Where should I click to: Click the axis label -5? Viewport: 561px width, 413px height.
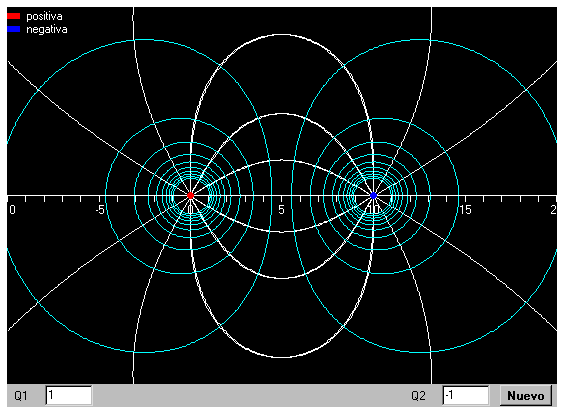100,210
